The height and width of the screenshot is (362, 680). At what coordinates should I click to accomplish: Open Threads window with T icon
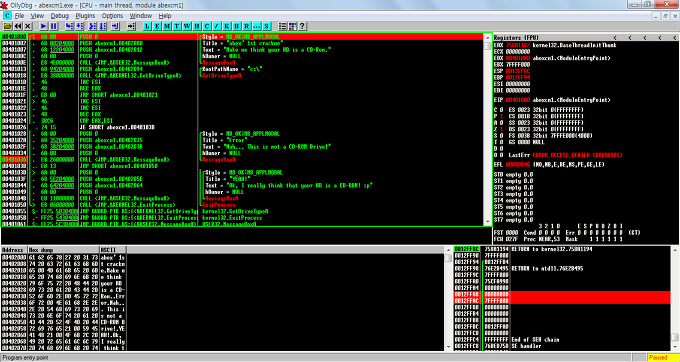[177, 26]
